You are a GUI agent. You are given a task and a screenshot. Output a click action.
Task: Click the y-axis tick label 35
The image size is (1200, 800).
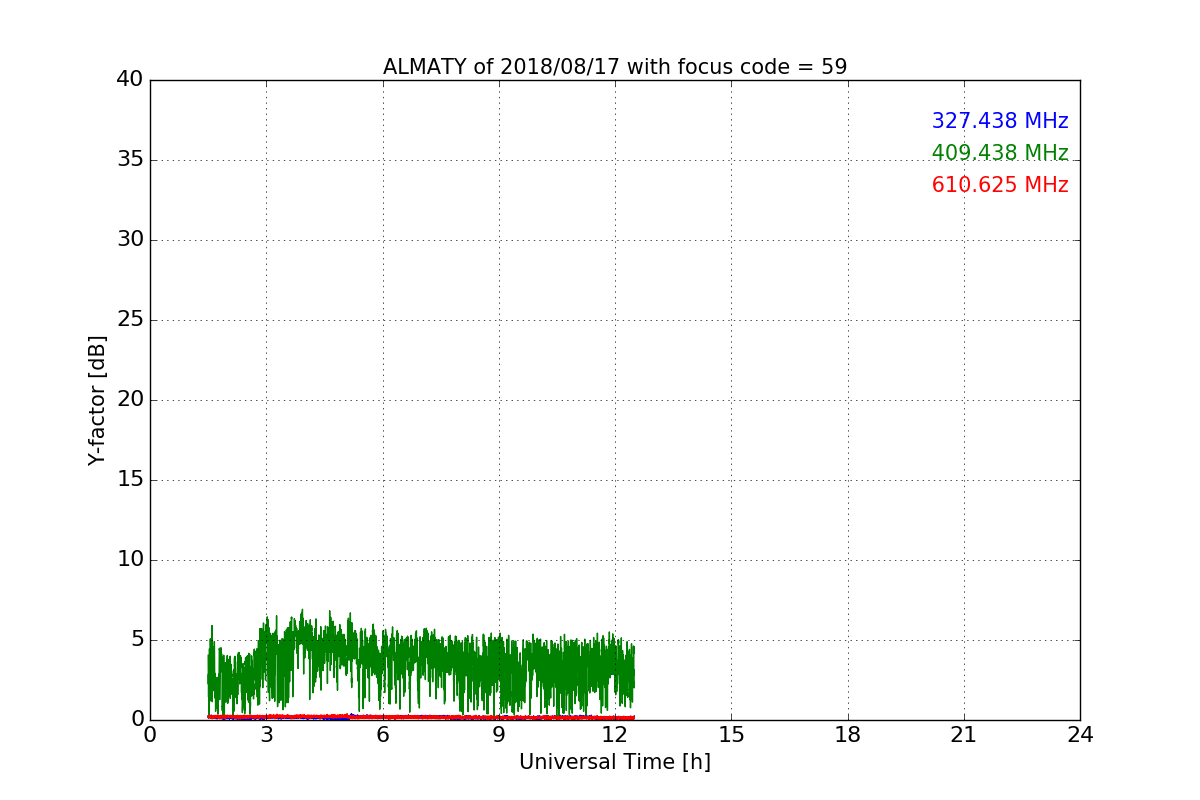click(x=129, y=160)
